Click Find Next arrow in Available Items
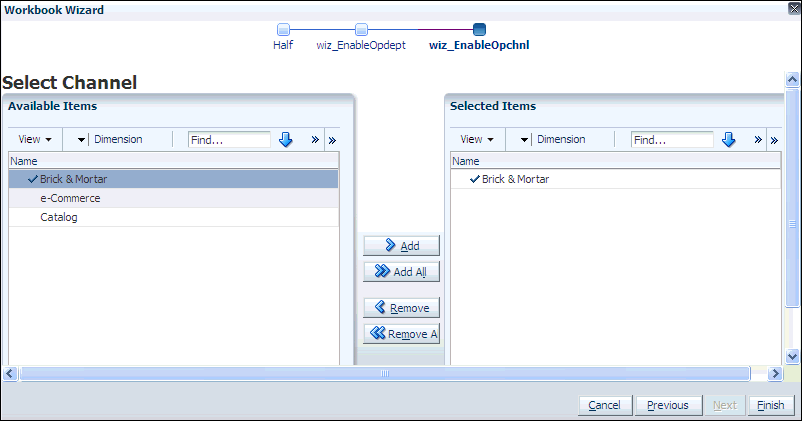The height and width of the screenshot is (421, 802). coord(285,140)
